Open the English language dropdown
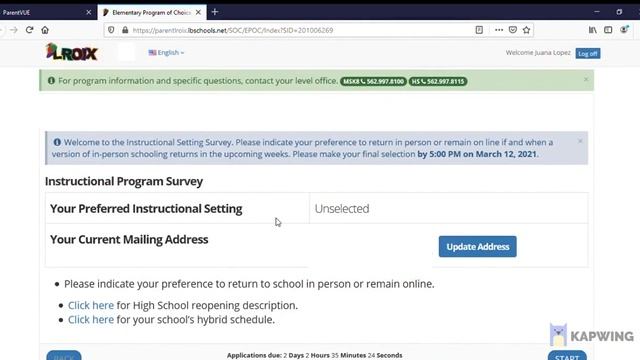This screenshot has height=360, width=640. point(166,53)
